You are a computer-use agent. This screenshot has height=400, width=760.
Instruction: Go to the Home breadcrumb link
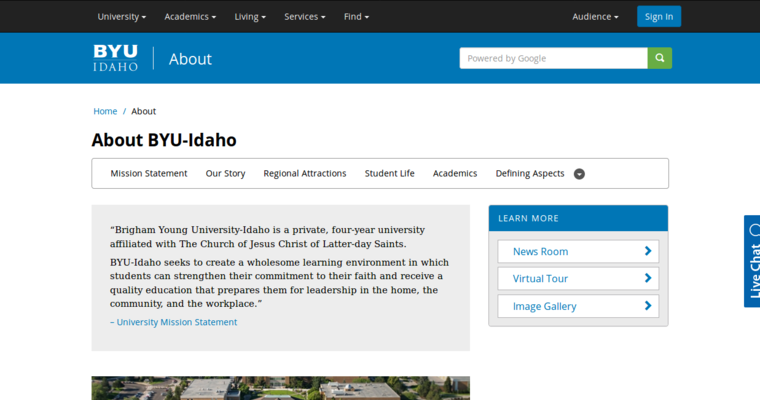tap(105, 111)
